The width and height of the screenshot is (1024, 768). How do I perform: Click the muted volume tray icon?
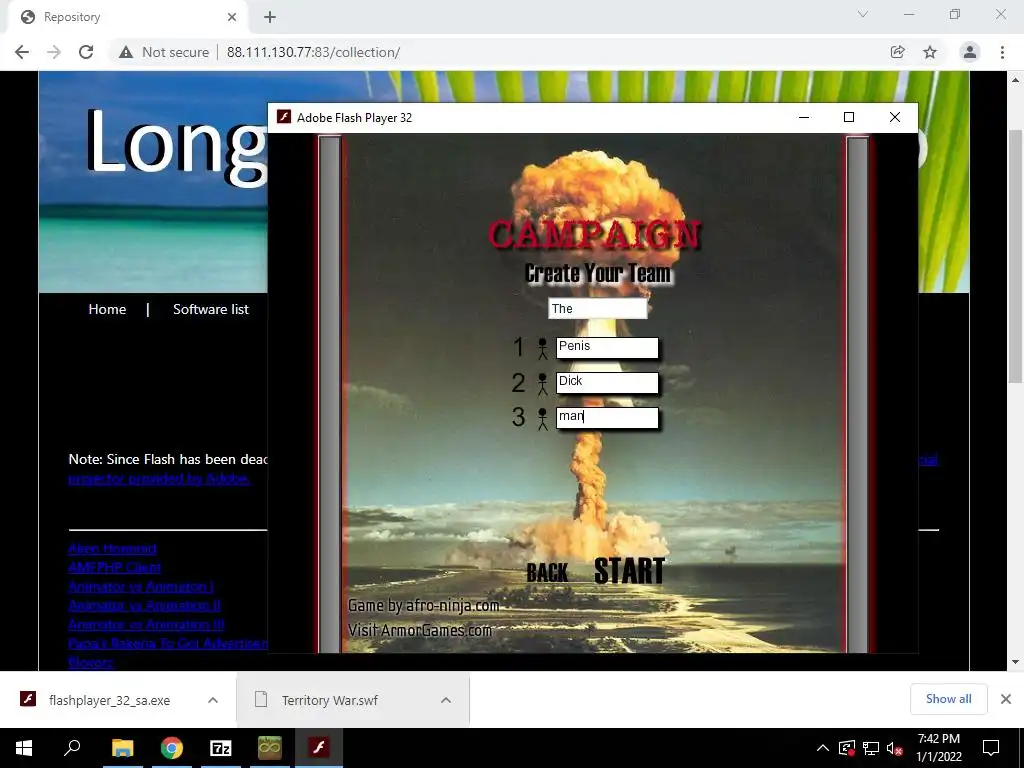tap(895, 748)
